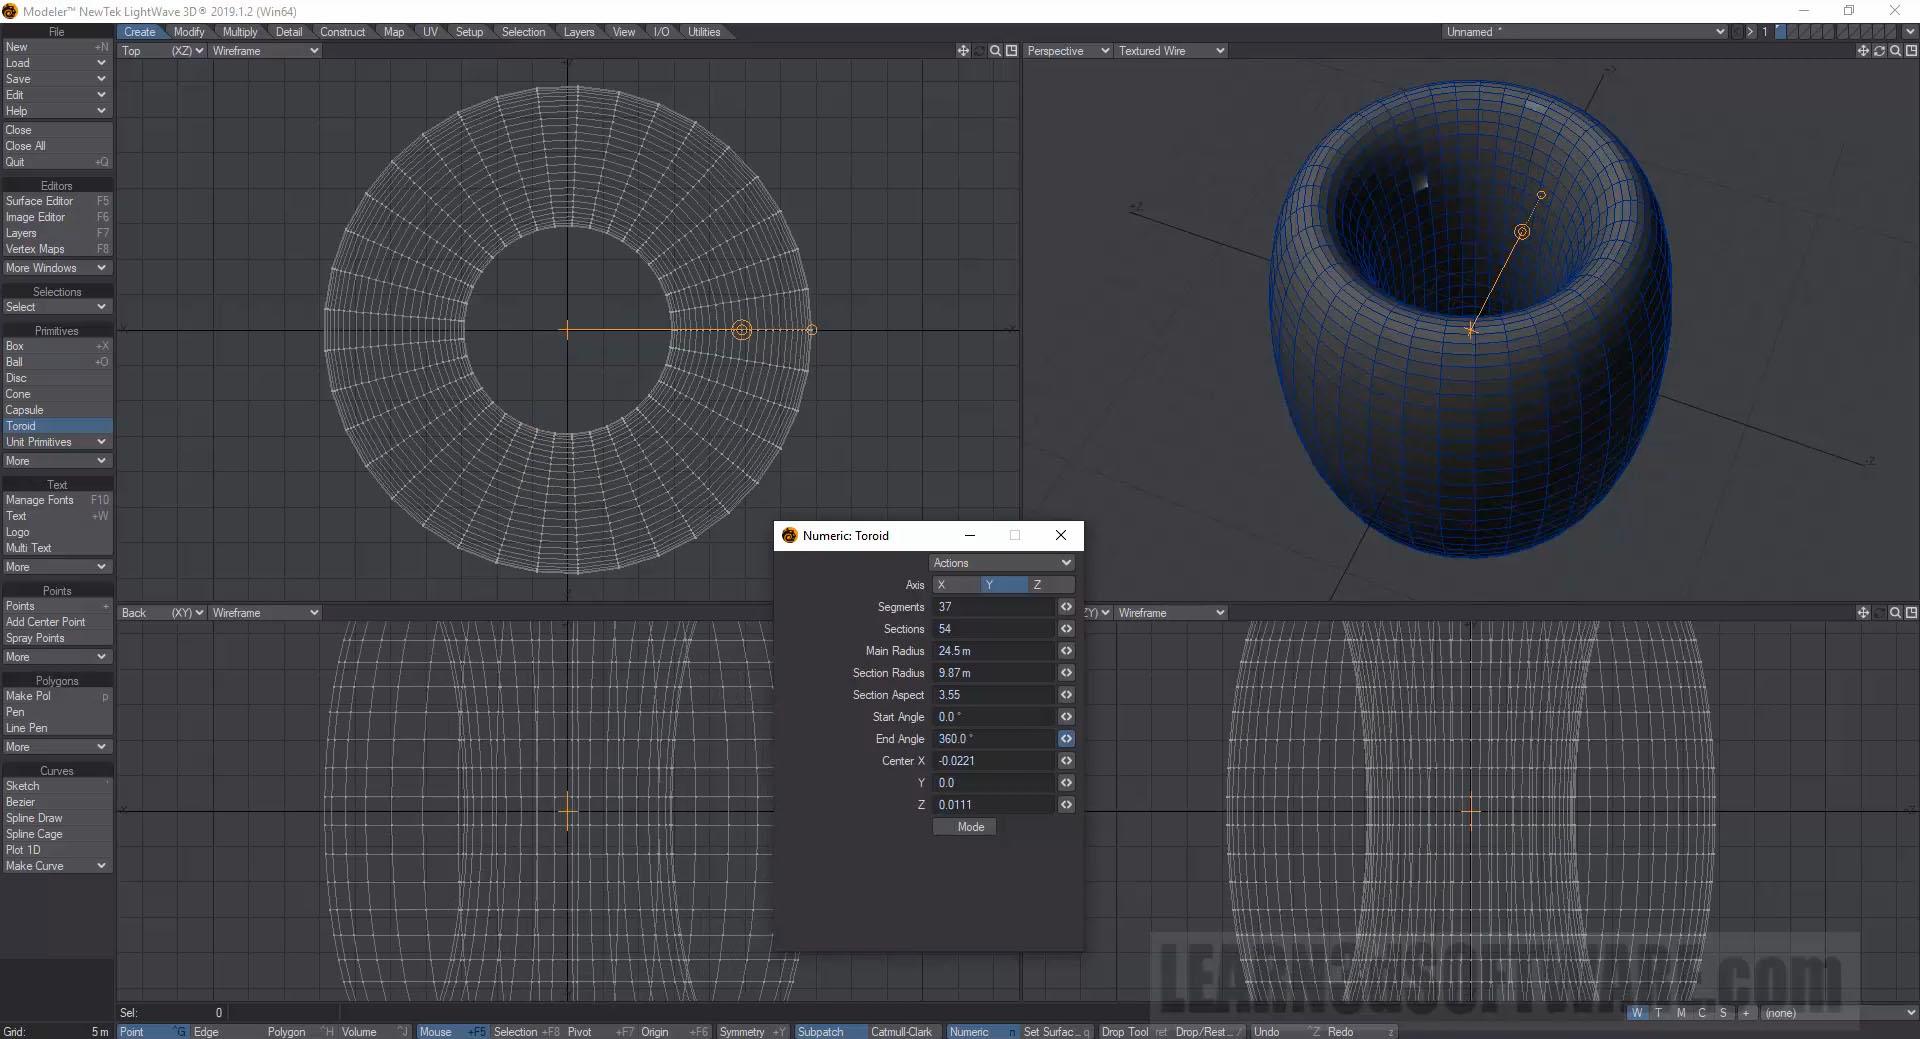Click the plus icon beside vertex map buttons
This screenshot has height=1039, width=1920.
1746,1013
